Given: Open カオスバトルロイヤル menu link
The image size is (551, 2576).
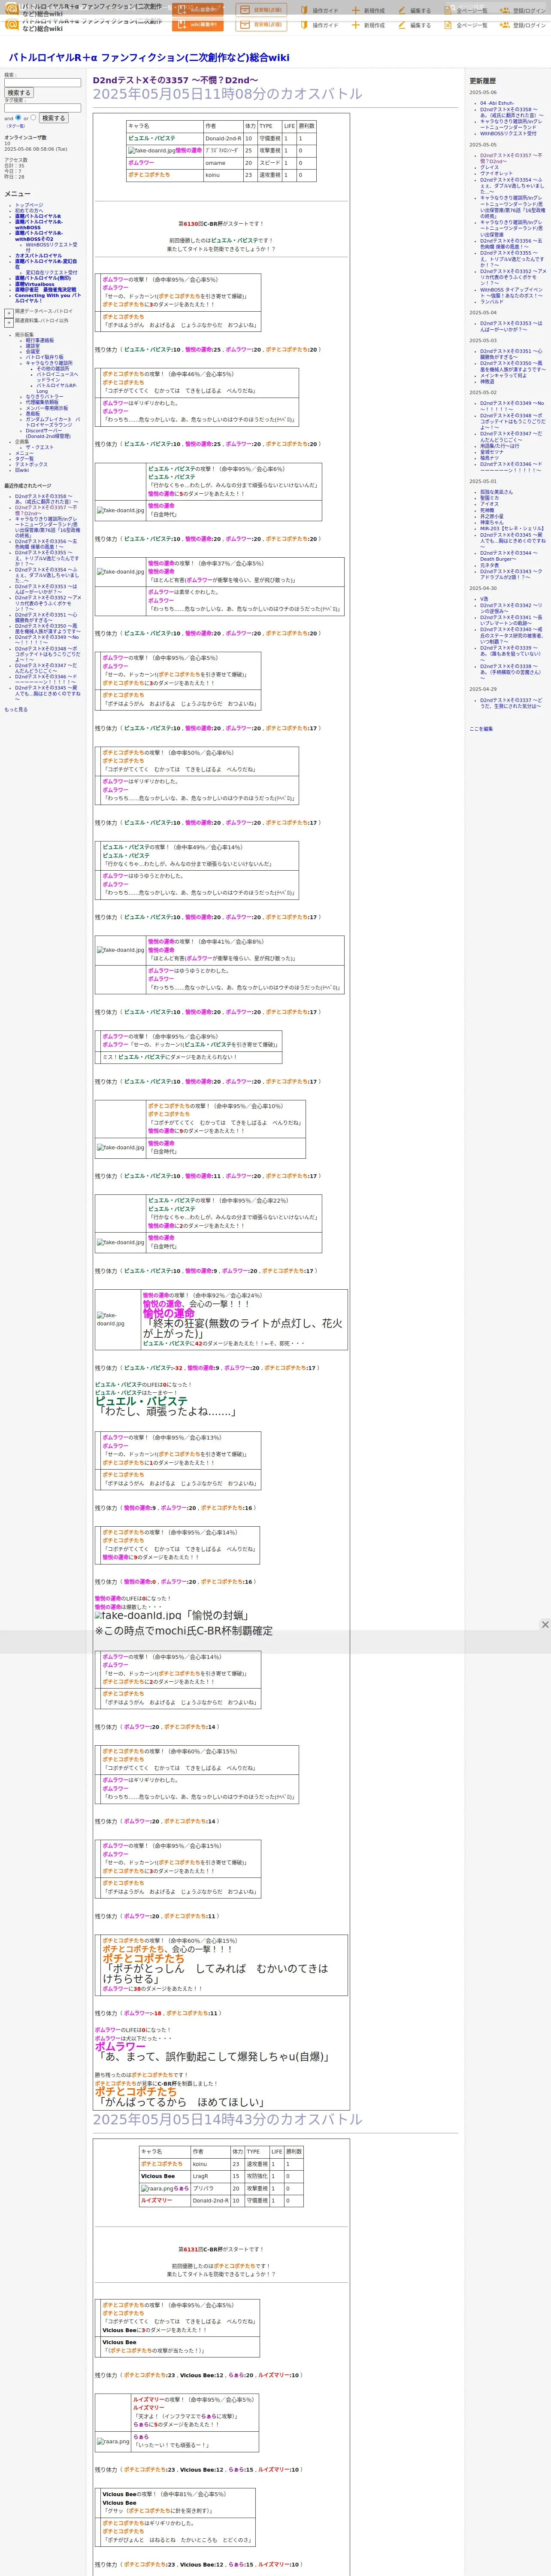Looking at the screenshot, I should pos(38,256).
